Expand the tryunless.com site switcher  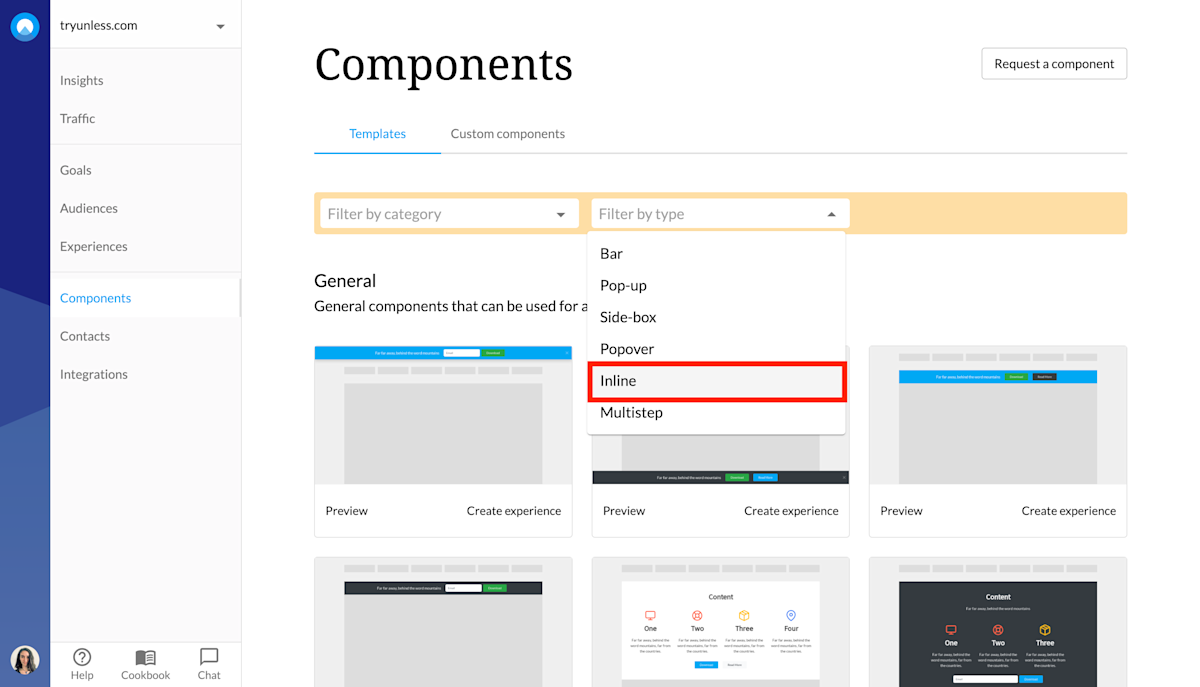(220, 26)
